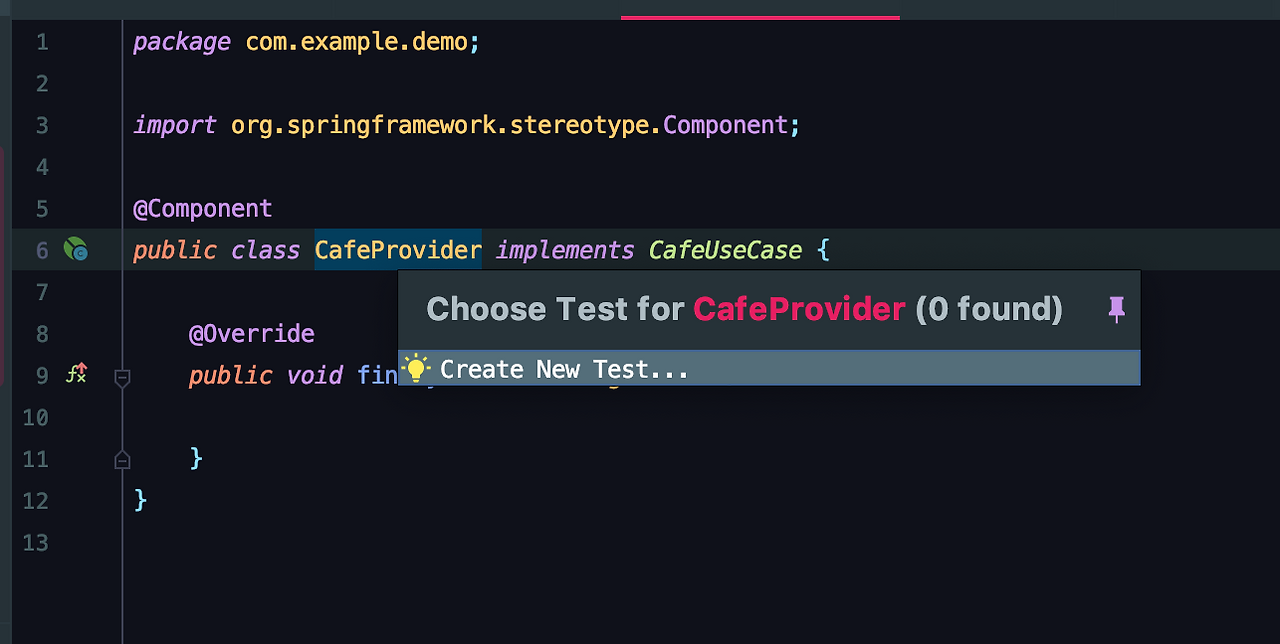Click the Component import on line 3

[725, 125]
